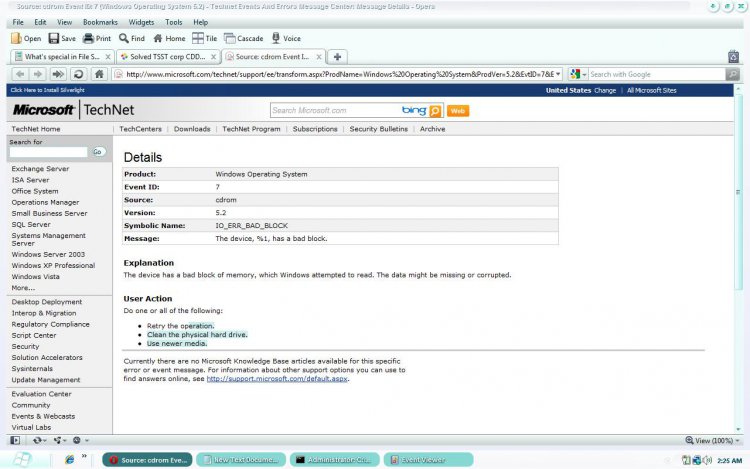The width and height of the screenshot is (750, 469).
Task: Click the Google search magnifier button
Action: click(732, 74)
